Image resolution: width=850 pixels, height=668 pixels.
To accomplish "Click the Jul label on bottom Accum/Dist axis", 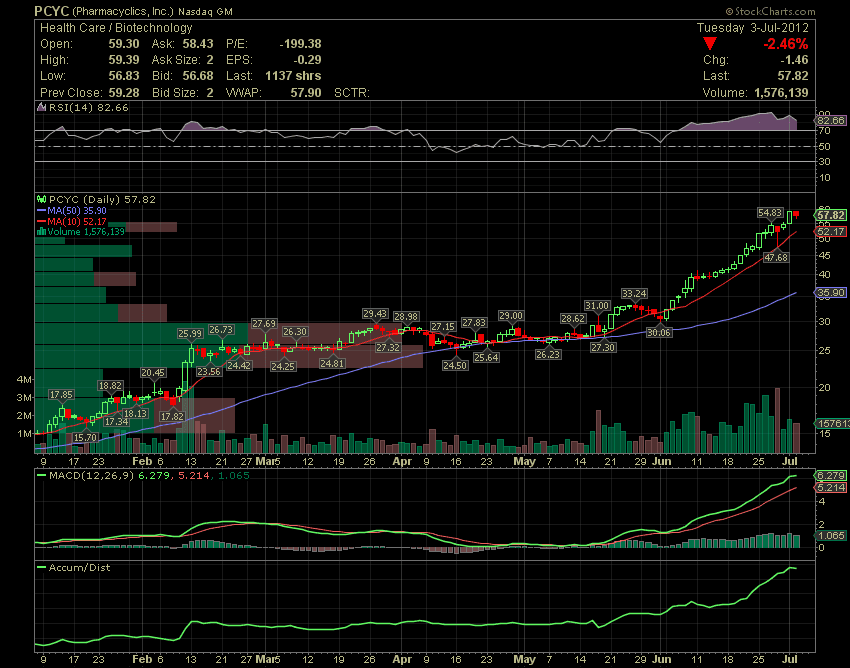I will (x=790, y=659).
